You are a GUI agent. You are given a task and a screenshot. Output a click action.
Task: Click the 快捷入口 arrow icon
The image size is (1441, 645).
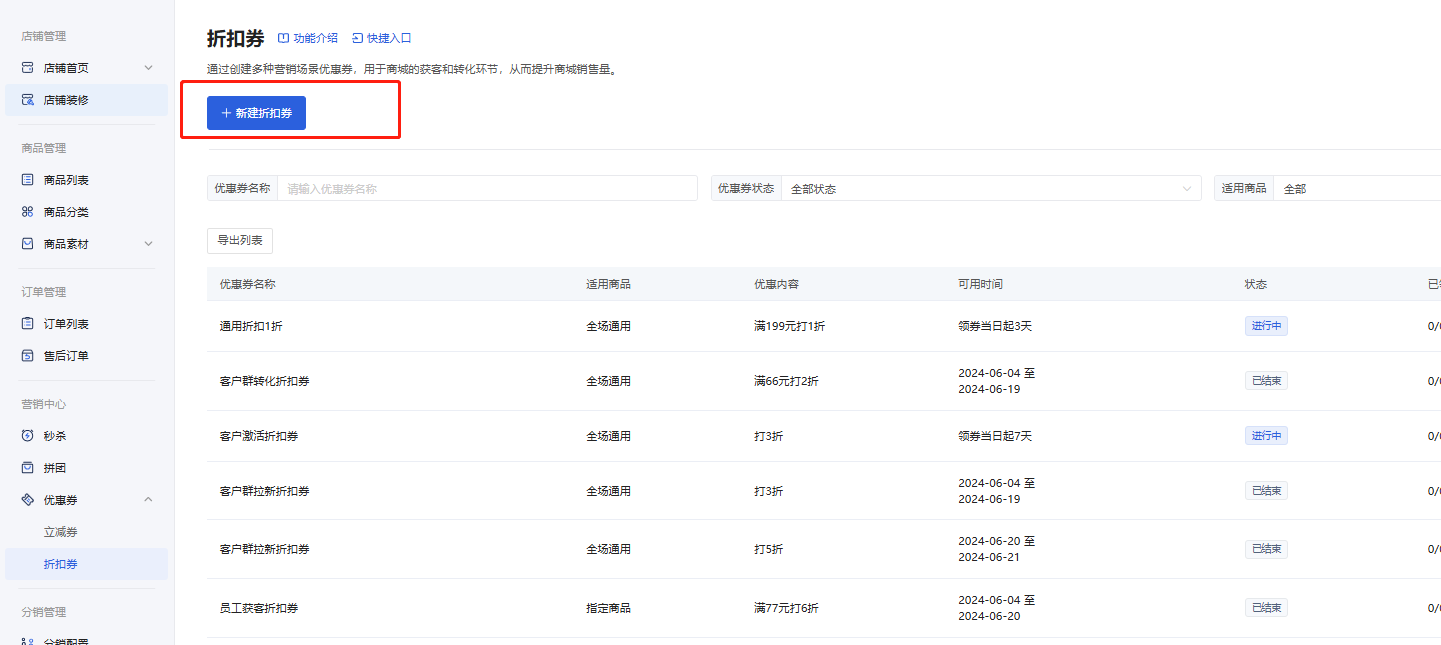click(357, 38)
